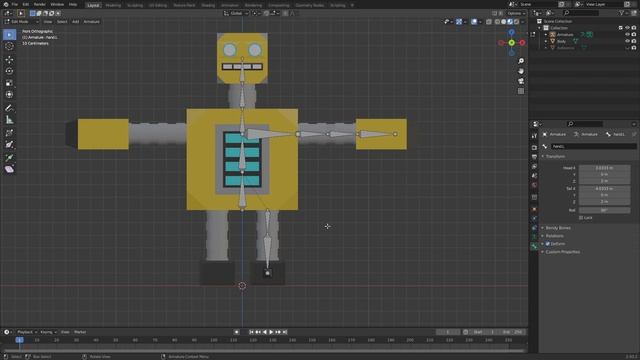Disable Body in renders camera icon
Viewport: 640px width, 360px height.
[x=634, y=41]
